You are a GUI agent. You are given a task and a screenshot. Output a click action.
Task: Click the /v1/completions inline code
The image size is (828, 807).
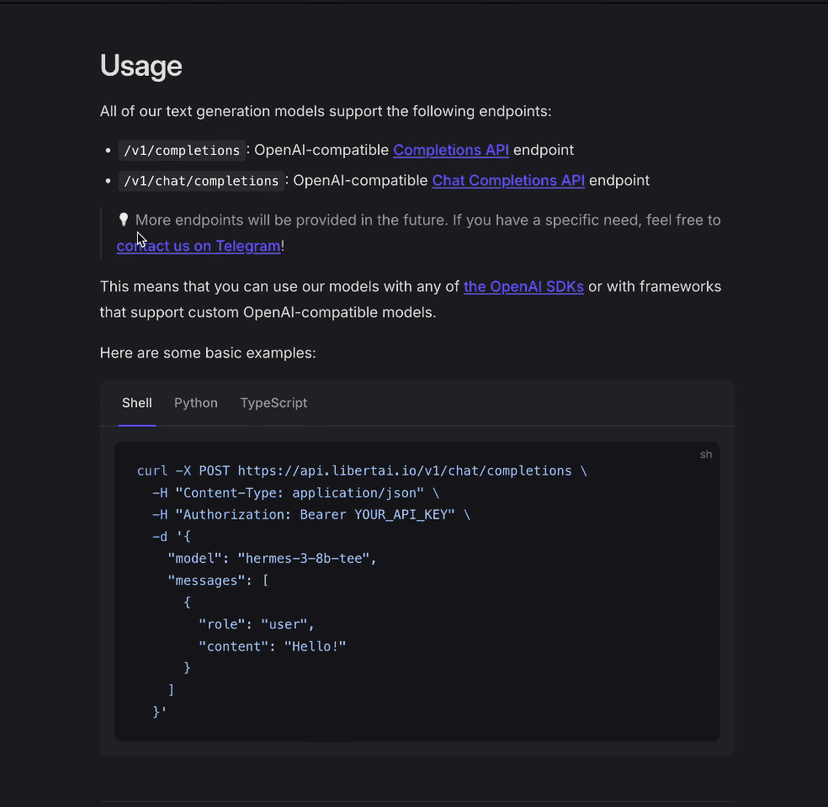pos(181,150)
